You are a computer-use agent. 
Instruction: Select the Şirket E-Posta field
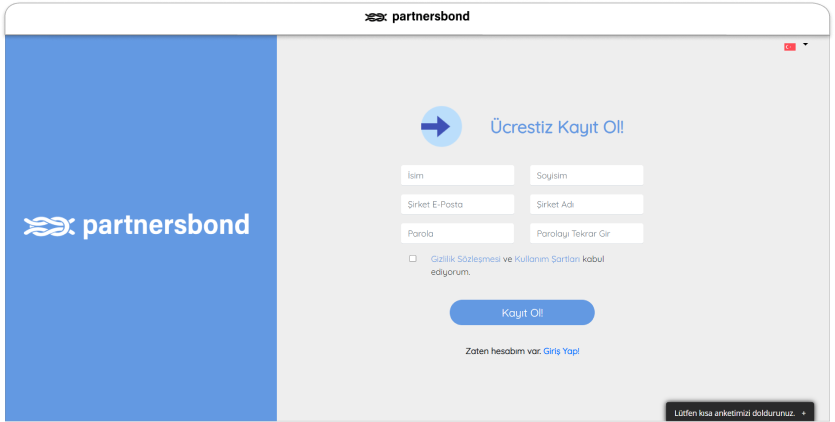(457, 204)
